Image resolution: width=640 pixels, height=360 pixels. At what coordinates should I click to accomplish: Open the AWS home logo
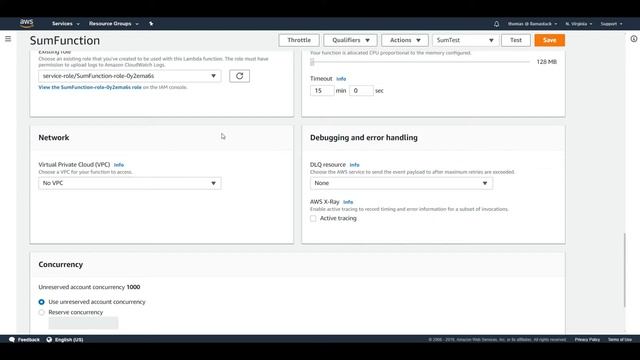[x=27, y=23]
